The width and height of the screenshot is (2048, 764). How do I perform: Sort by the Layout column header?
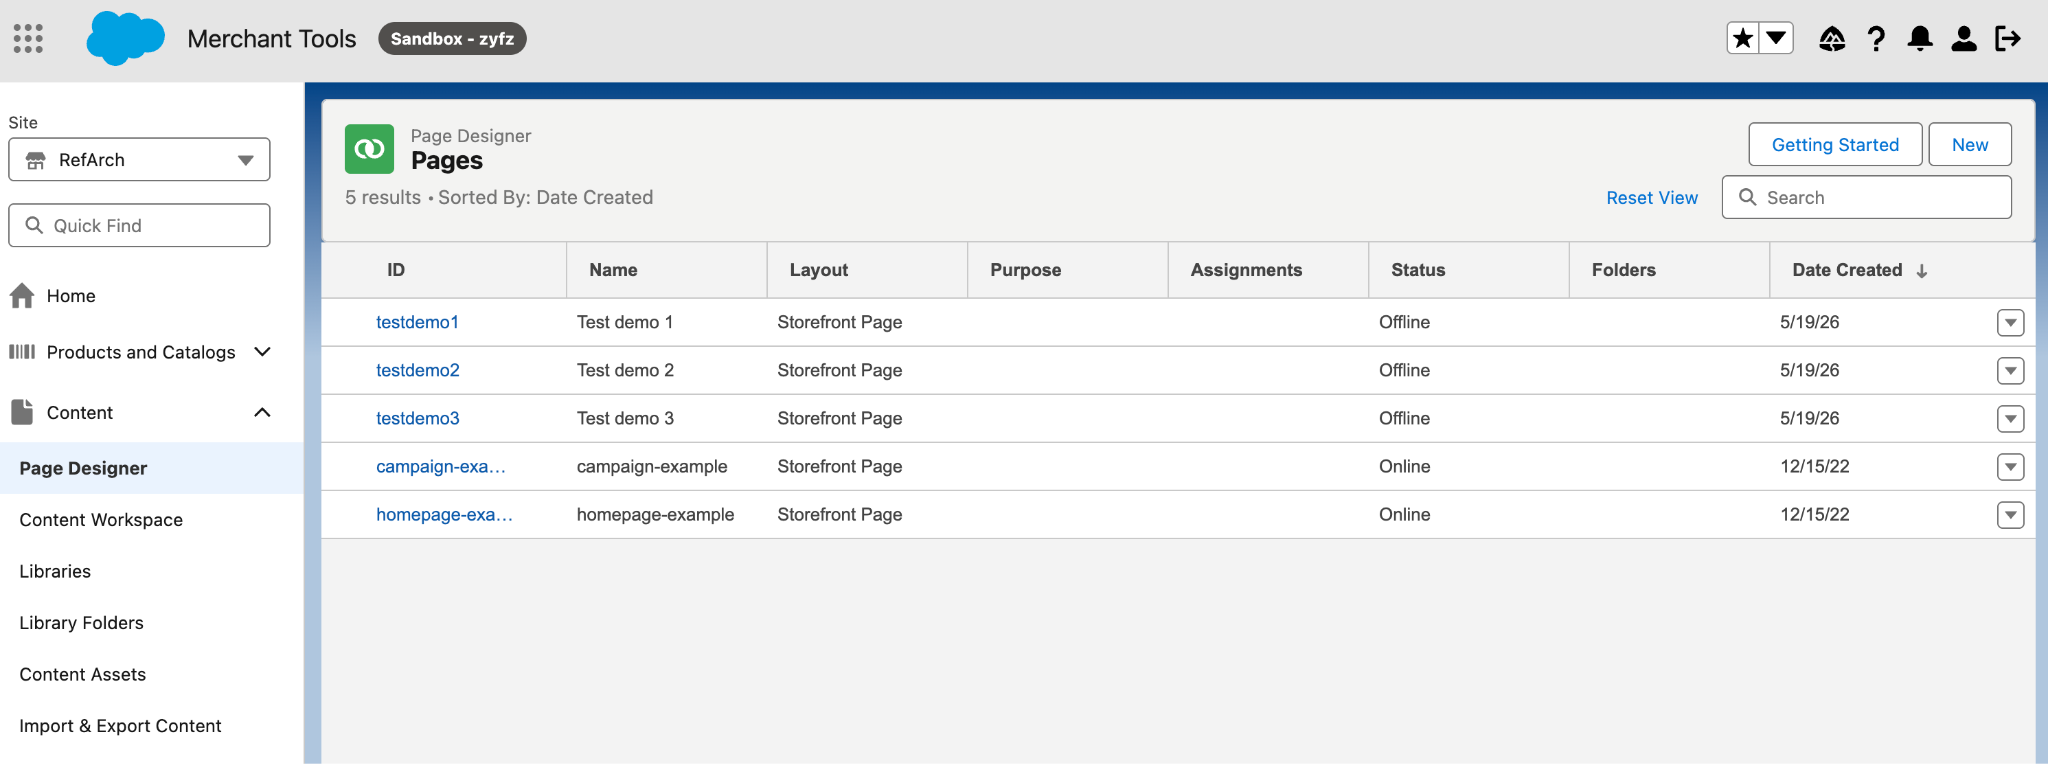(x=818, y=270)
